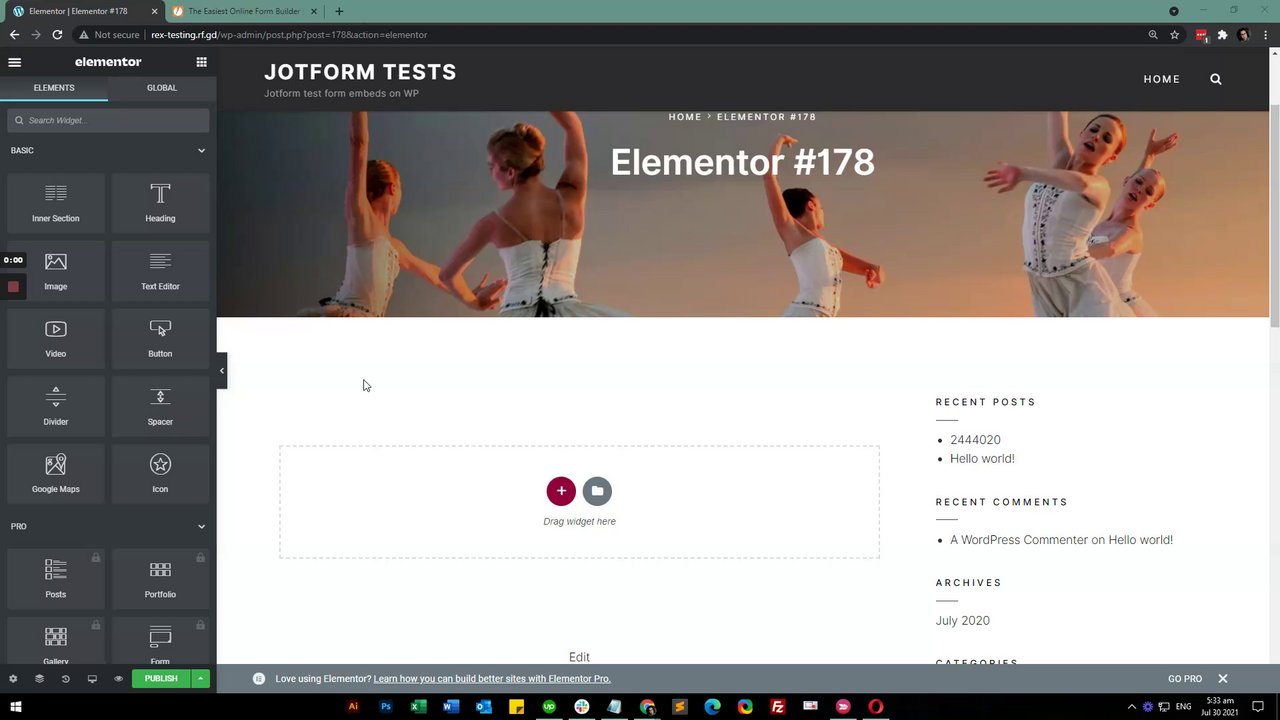Image resolution: width=1280 pixels, height=720 pixels.
Task: Select the Divider widget
Action: tap(56, 406)
